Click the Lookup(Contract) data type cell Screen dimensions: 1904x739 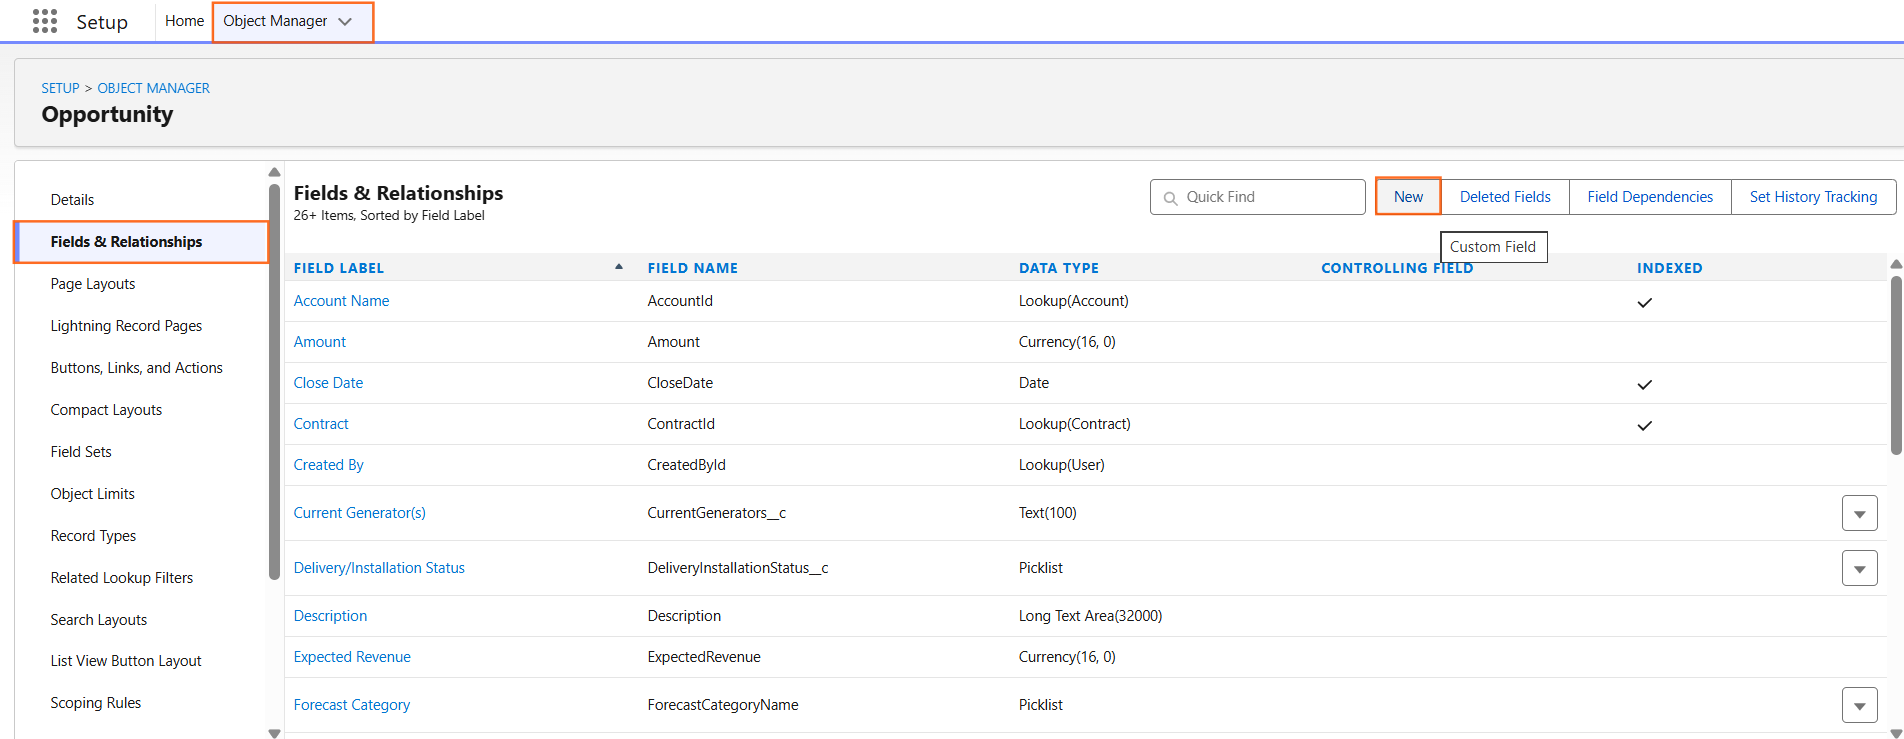coord(1074,424)
